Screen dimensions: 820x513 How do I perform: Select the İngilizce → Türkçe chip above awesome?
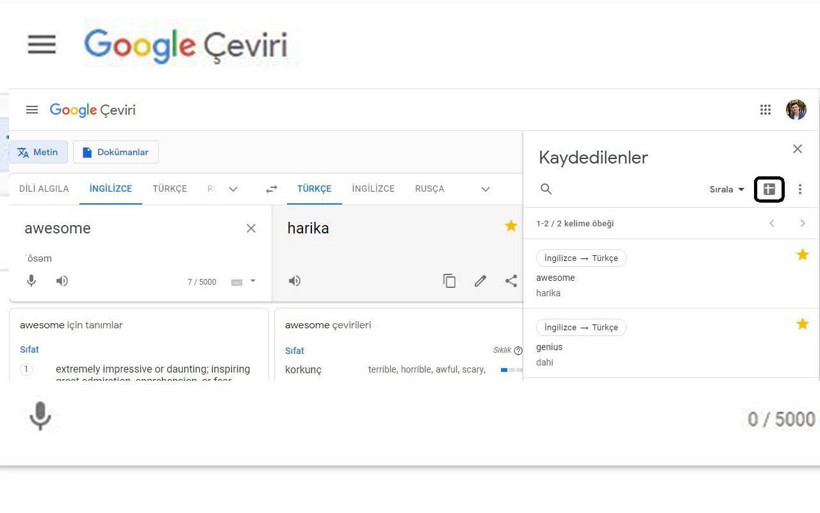click(x=581, y=258)
